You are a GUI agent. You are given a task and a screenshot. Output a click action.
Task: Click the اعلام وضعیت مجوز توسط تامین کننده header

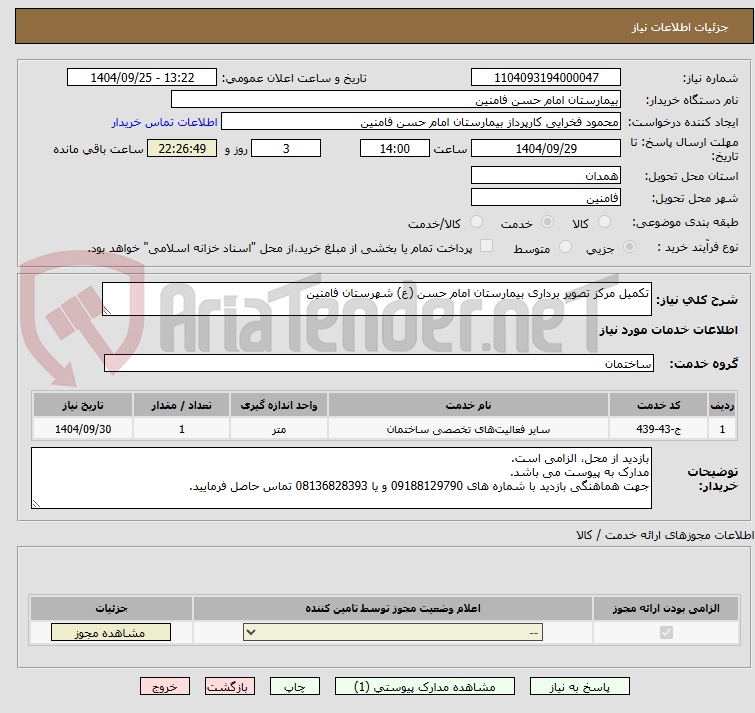click(393, 608)
